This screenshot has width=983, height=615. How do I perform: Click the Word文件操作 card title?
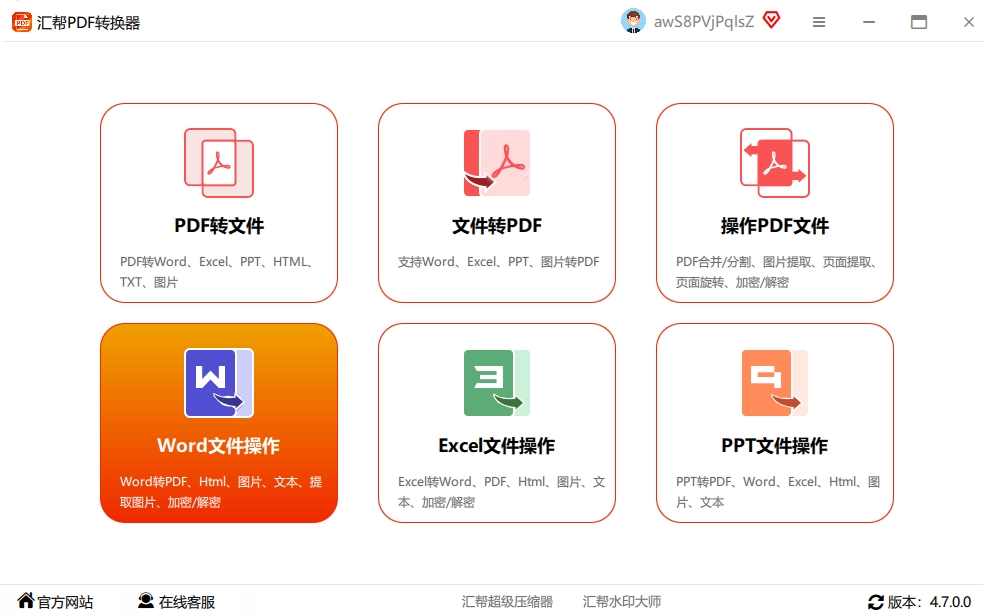pyautogui.click(x=219, y=446)
